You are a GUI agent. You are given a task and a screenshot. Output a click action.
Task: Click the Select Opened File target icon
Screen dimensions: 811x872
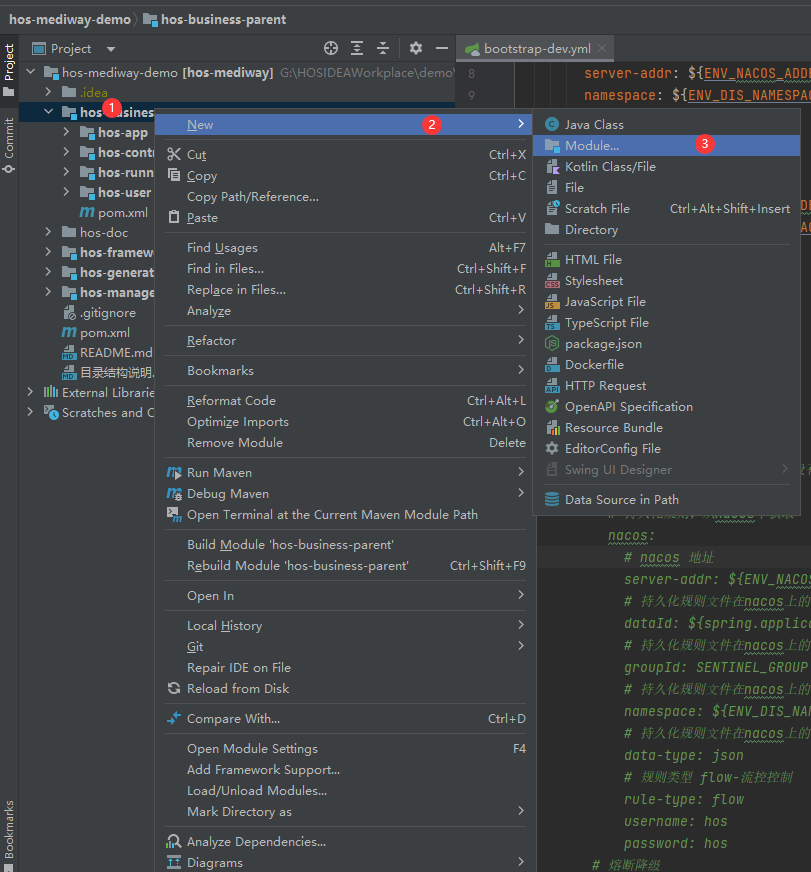click(x=331, y=48)
